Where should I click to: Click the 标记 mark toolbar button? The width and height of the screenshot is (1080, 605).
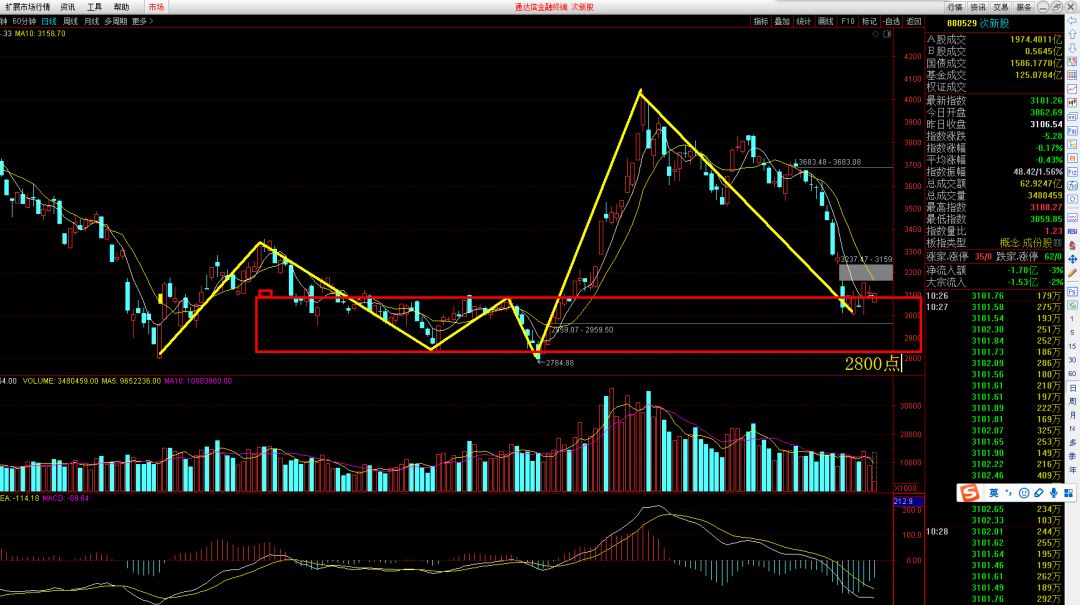tap(869, 21)
